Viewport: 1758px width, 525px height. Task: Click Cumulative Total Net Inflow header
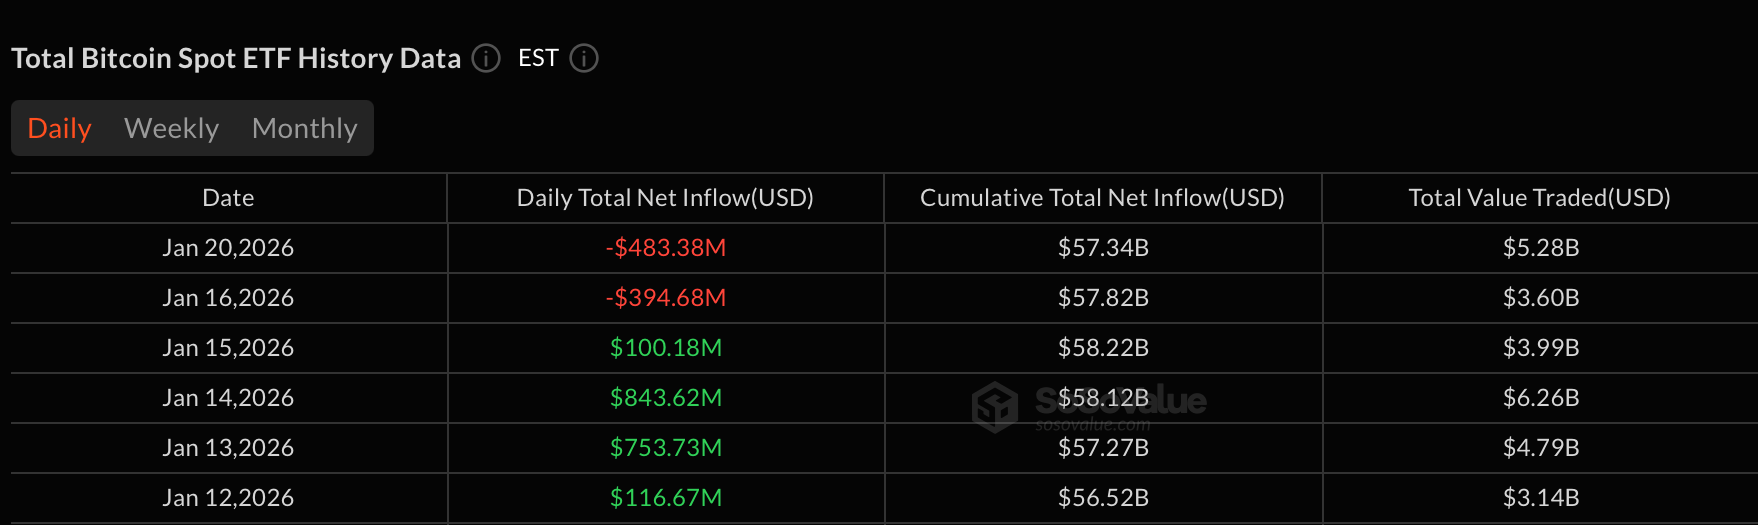click(x=1102, y=198)
